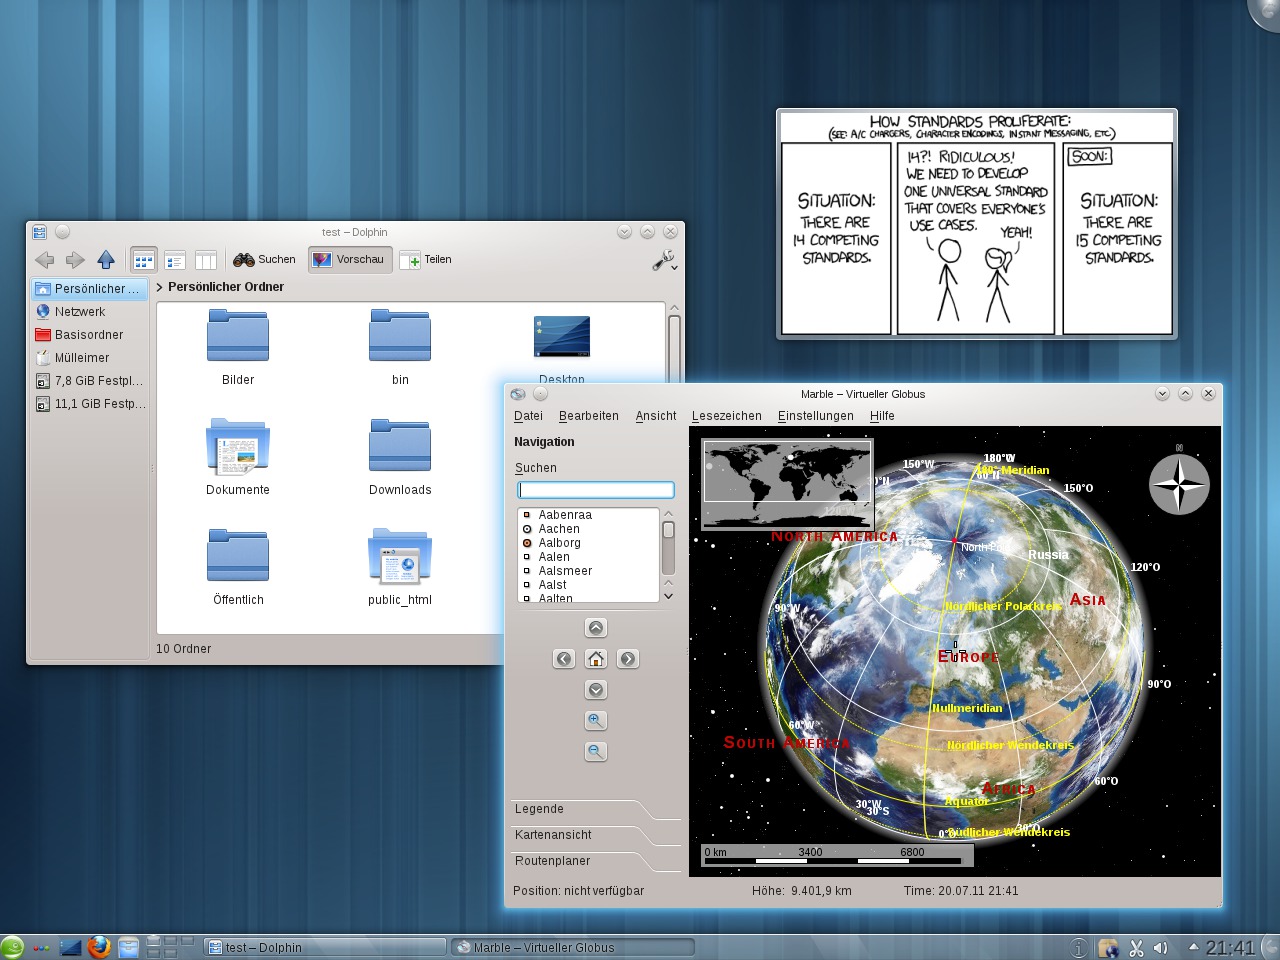Click compass rose on Marble map
Image resolution: width=1280 pixels, height=960 pixels.
(x=1179, y=484)
